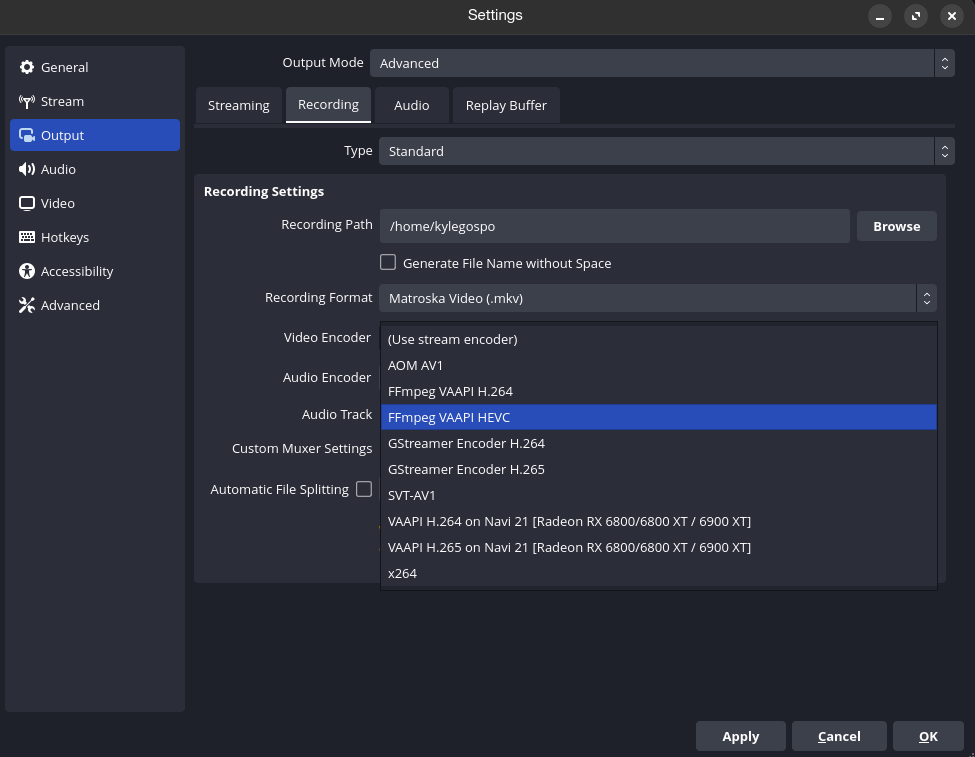Choose the x264 encoder option
This screenshot has width=975, height=757.
402,573
